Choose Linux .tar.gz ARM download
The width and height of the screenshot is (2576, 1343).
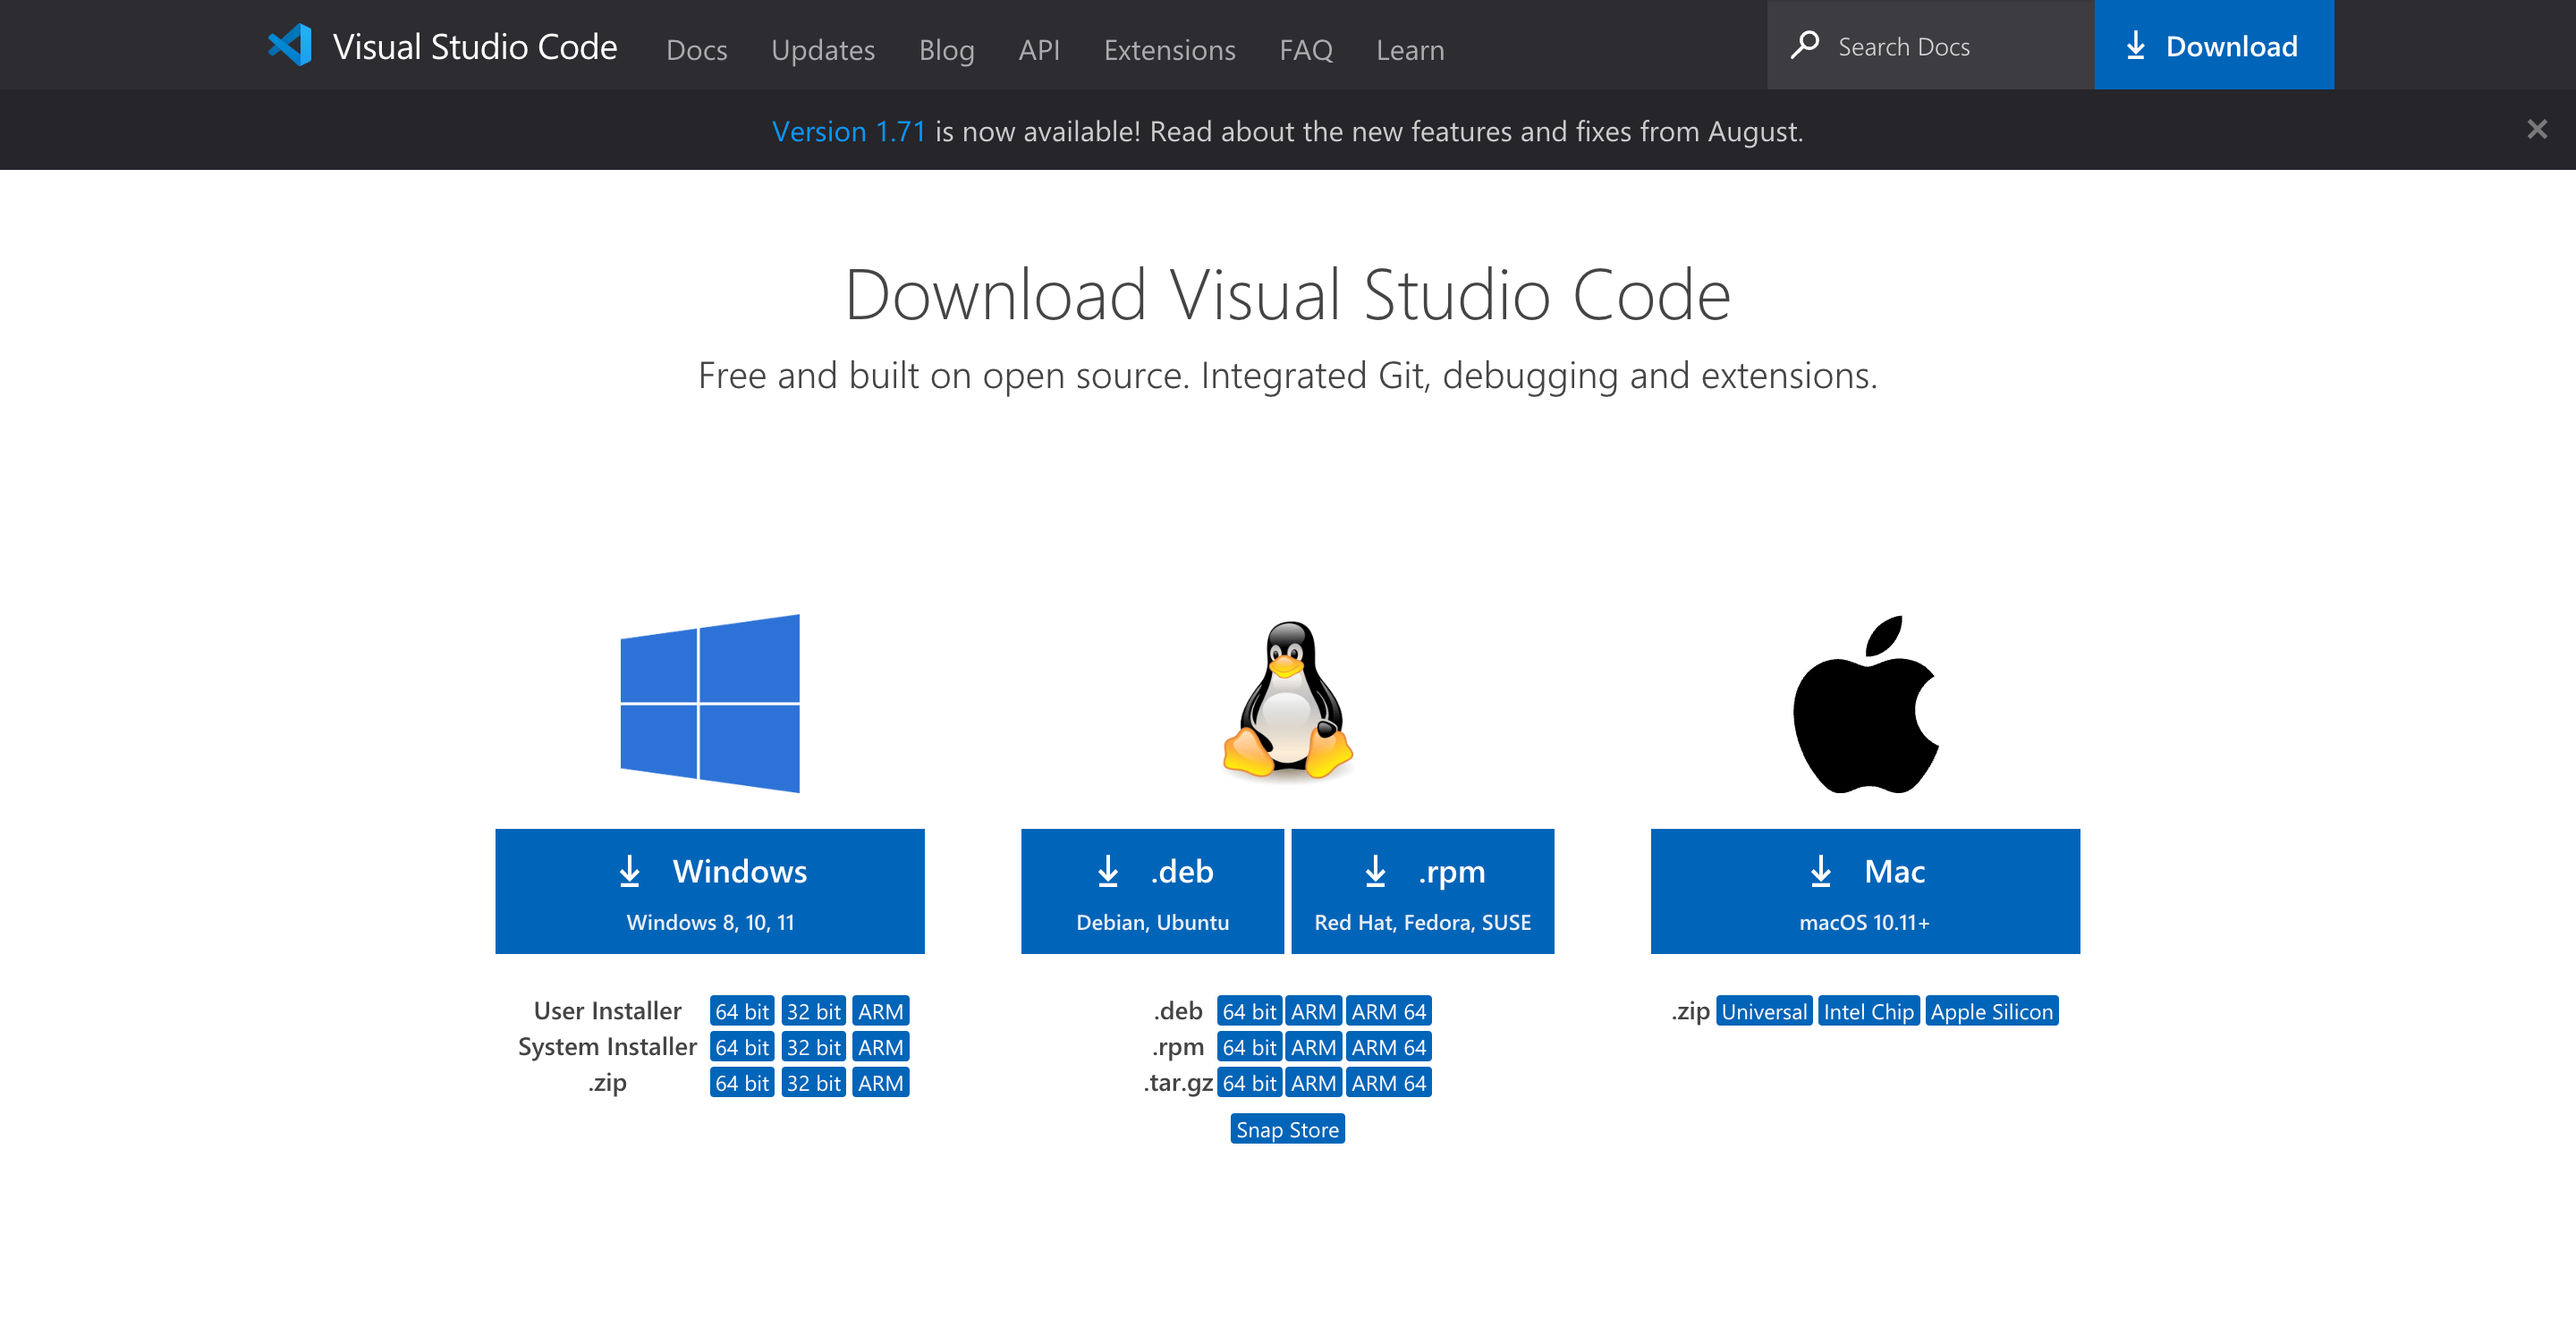(x=1312, y=1082)
